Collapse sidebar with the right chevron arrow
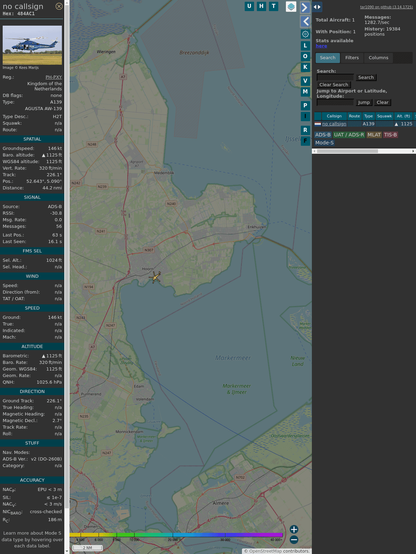The width and height of the screenshot is (416, 554). (x=305, y=7)
